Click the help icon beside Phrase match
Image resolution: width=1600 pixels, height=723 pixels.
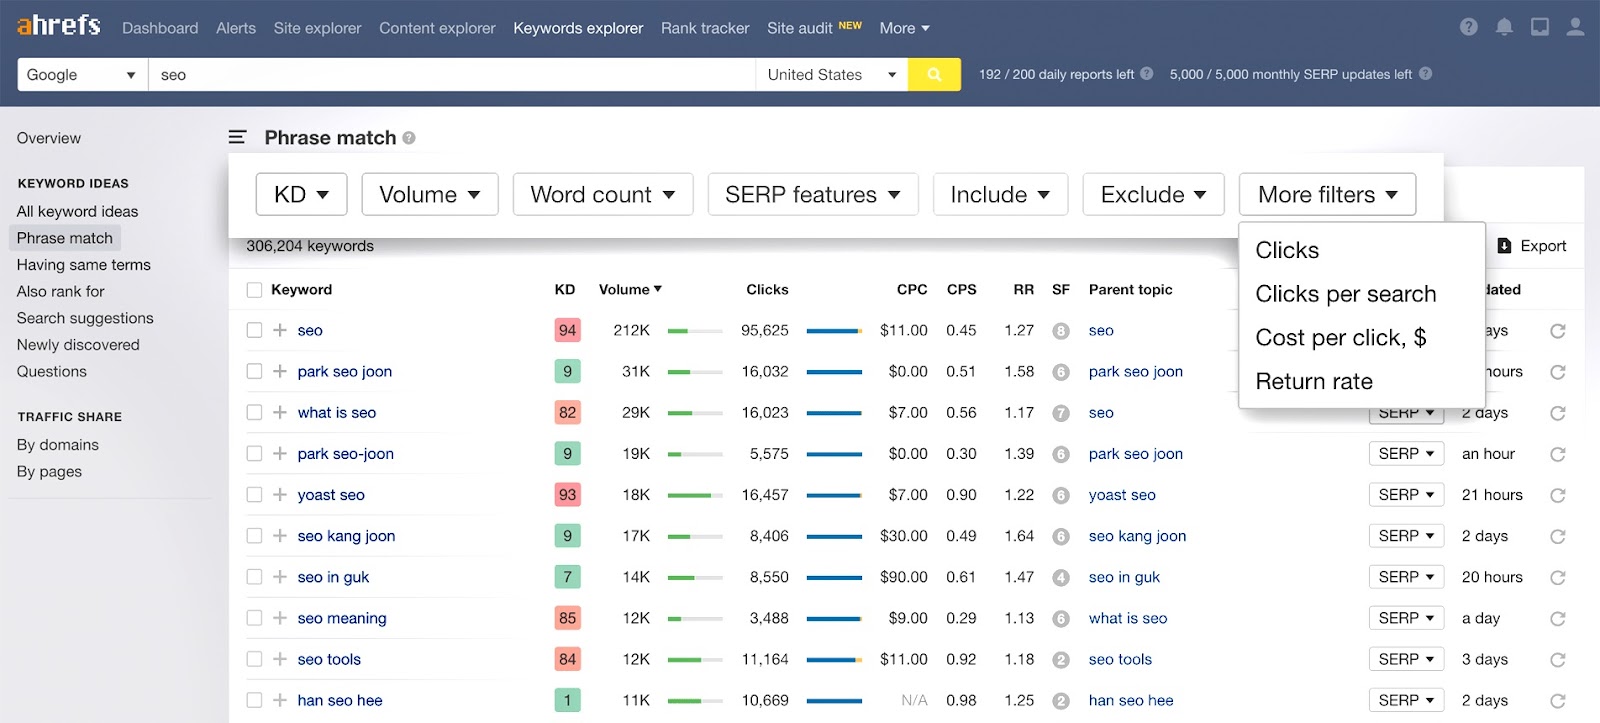[x=409, y=138]
